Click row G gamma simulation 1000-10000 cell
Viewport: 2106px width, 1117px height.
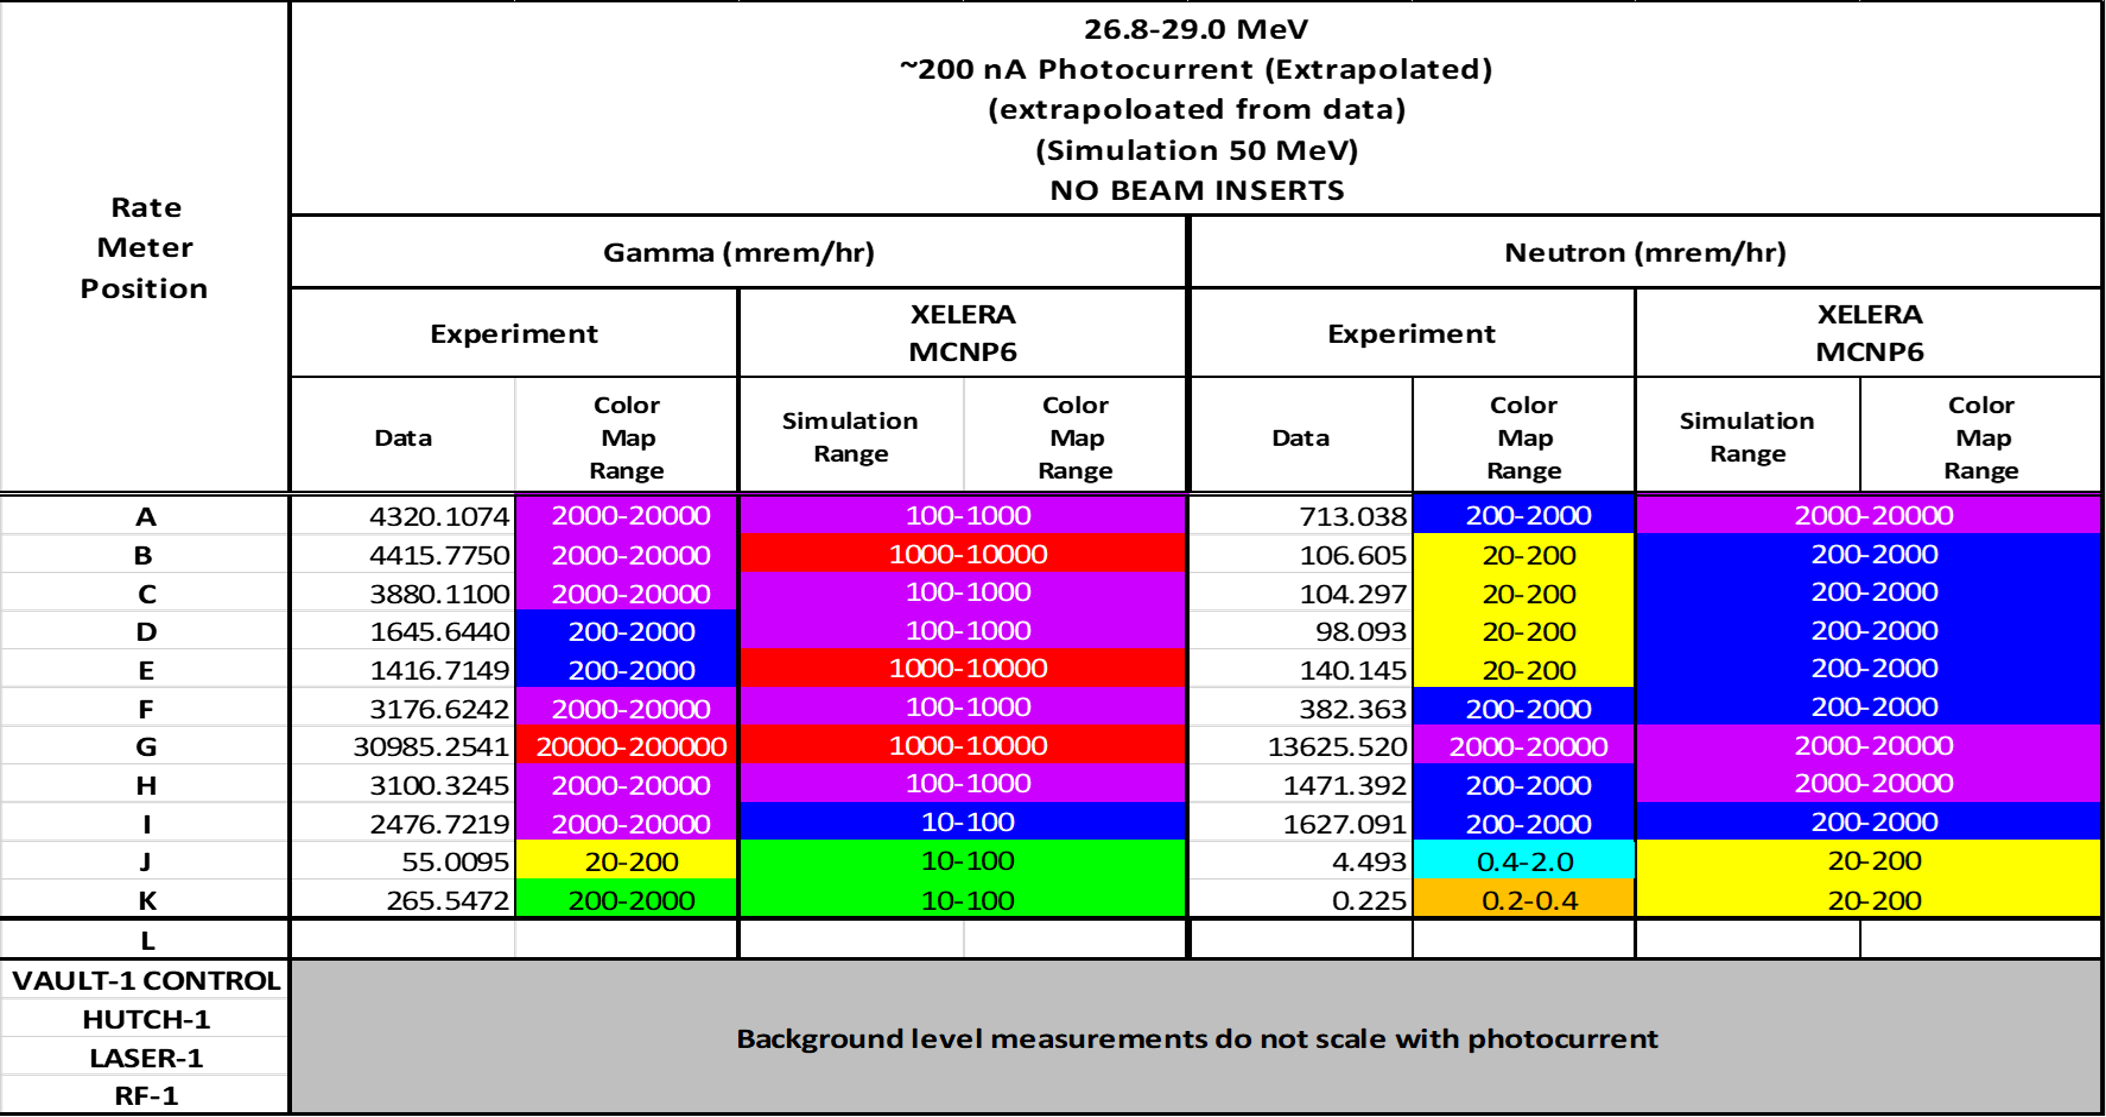coord(963,745)
